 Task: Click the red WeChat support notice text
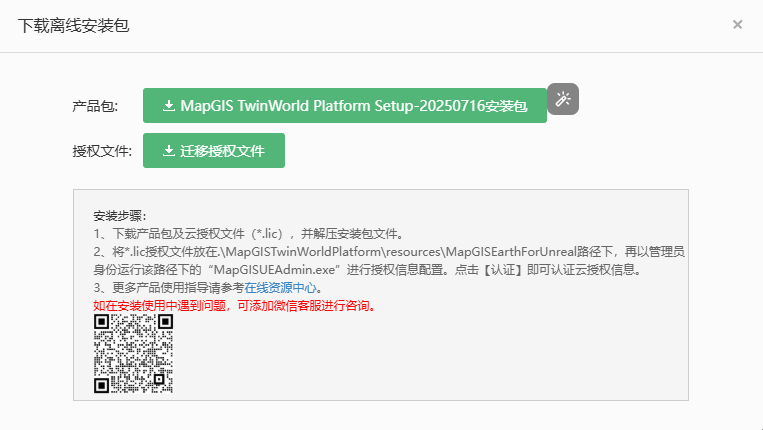(x=235, y=305)
